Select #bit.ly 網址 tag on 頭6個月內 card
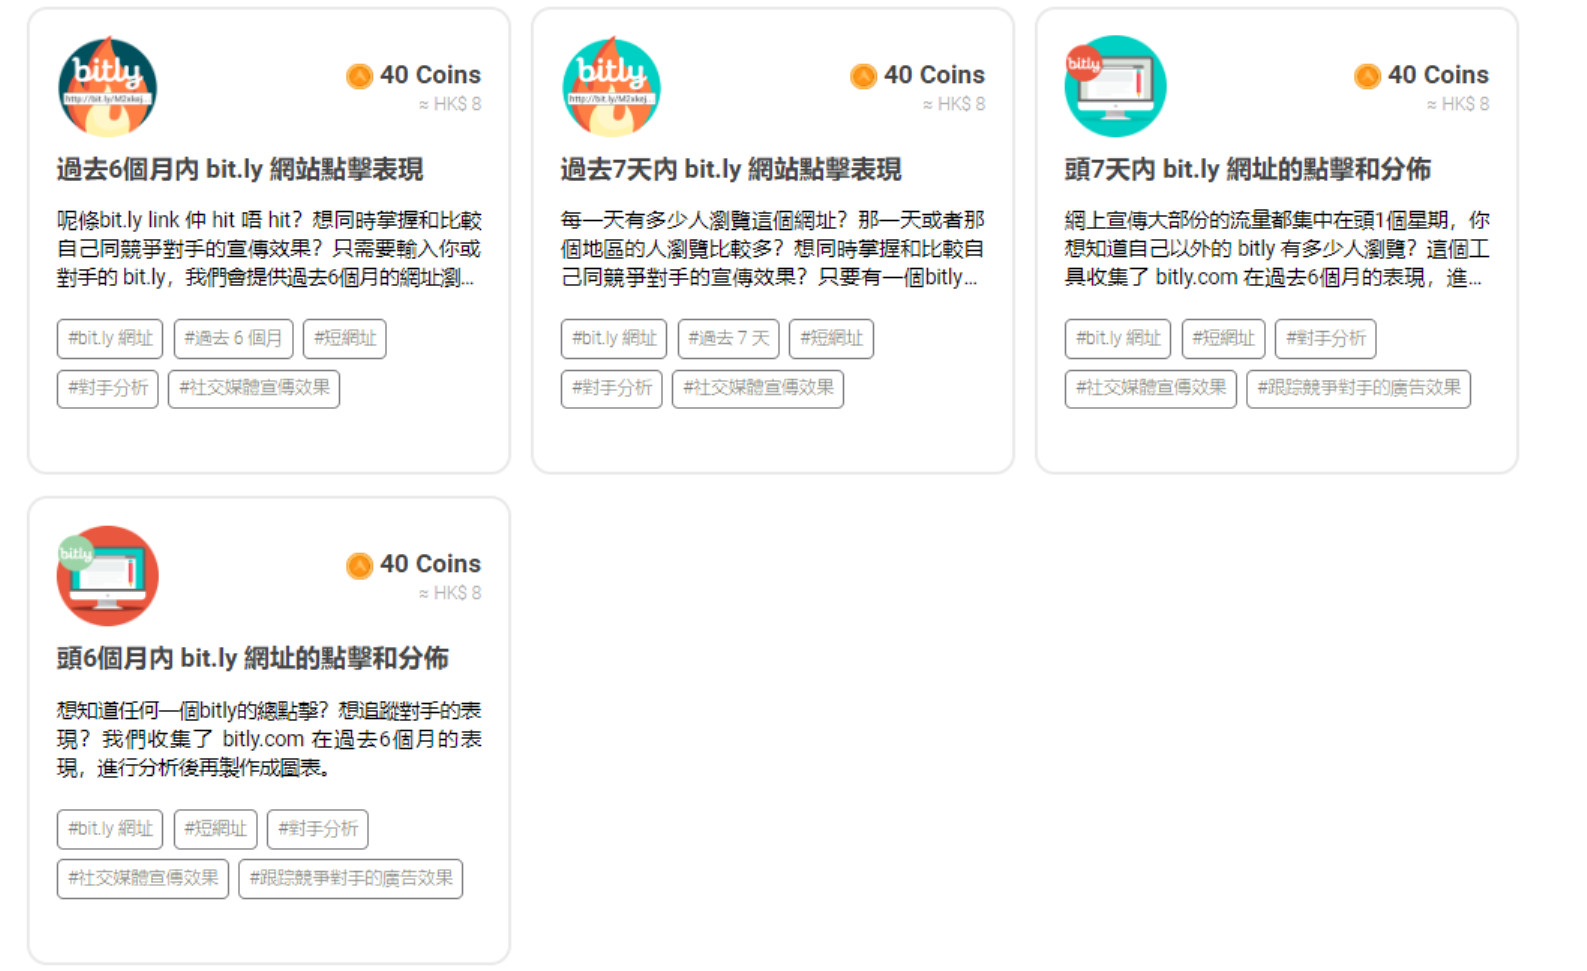Image resolution: width=1587 pixels, height=971 pixels. point(110,829)
